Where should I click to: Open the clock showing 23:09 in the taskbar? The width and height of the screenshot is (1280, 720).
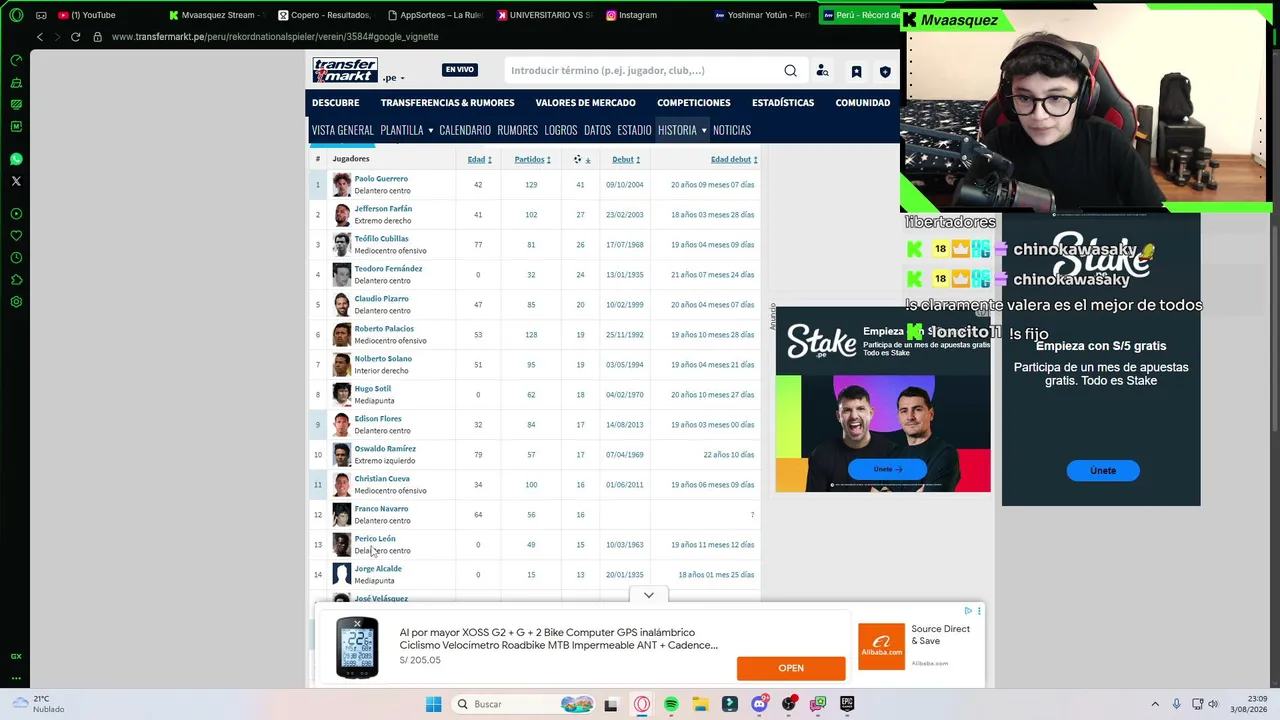[x=1249, y=704]
